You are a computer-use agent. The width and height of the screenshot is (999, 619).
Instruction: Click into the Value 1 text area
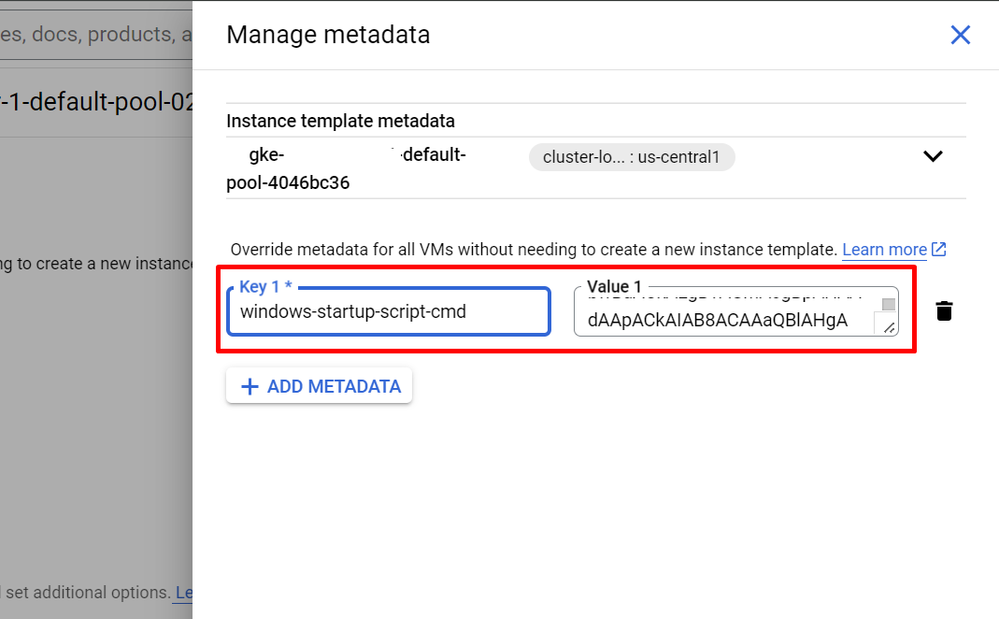click(720, 320)
